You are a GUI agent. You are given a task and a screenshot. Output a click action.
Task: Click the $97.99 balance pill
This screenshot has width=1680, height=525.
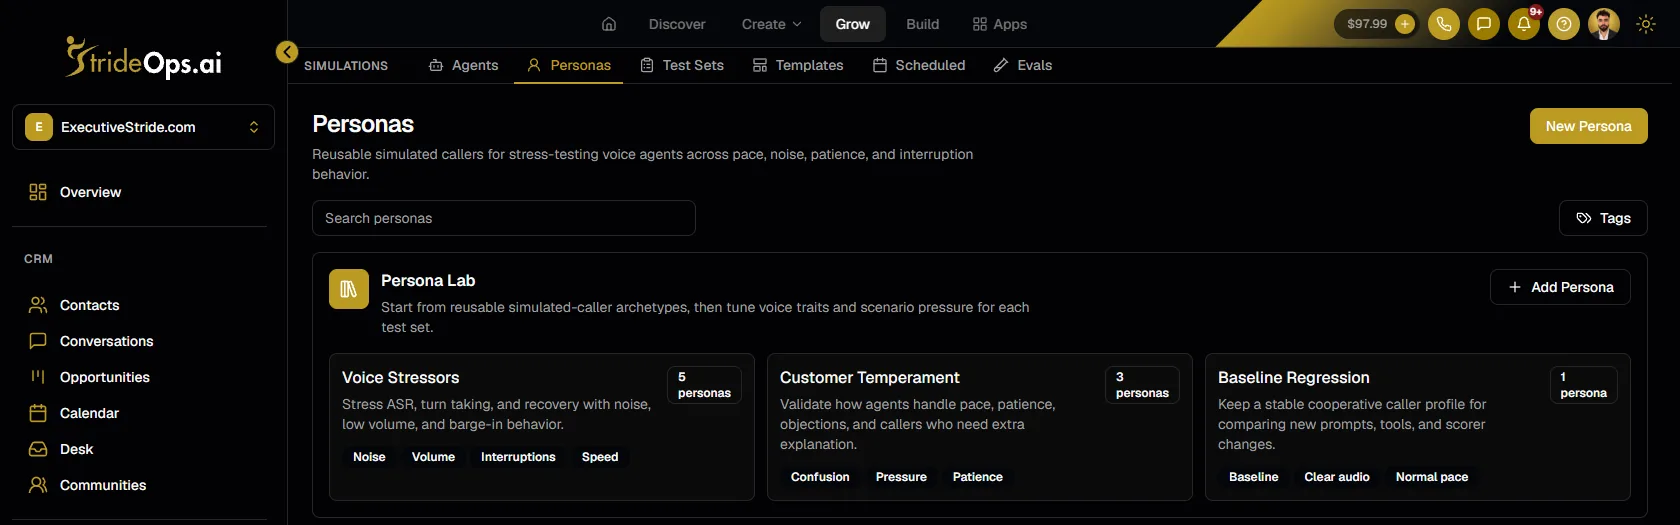[x=1375, y=24]
